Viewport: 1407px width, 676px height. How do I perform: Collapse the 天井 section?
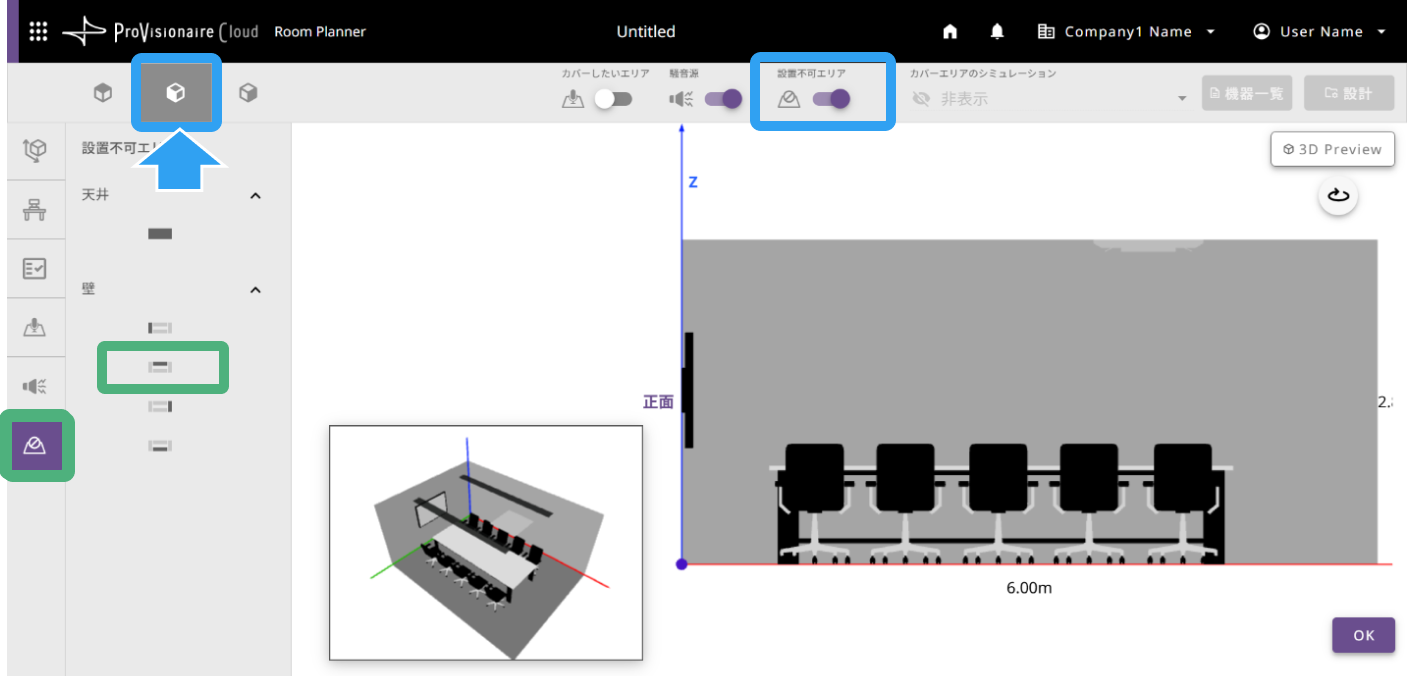255,196
